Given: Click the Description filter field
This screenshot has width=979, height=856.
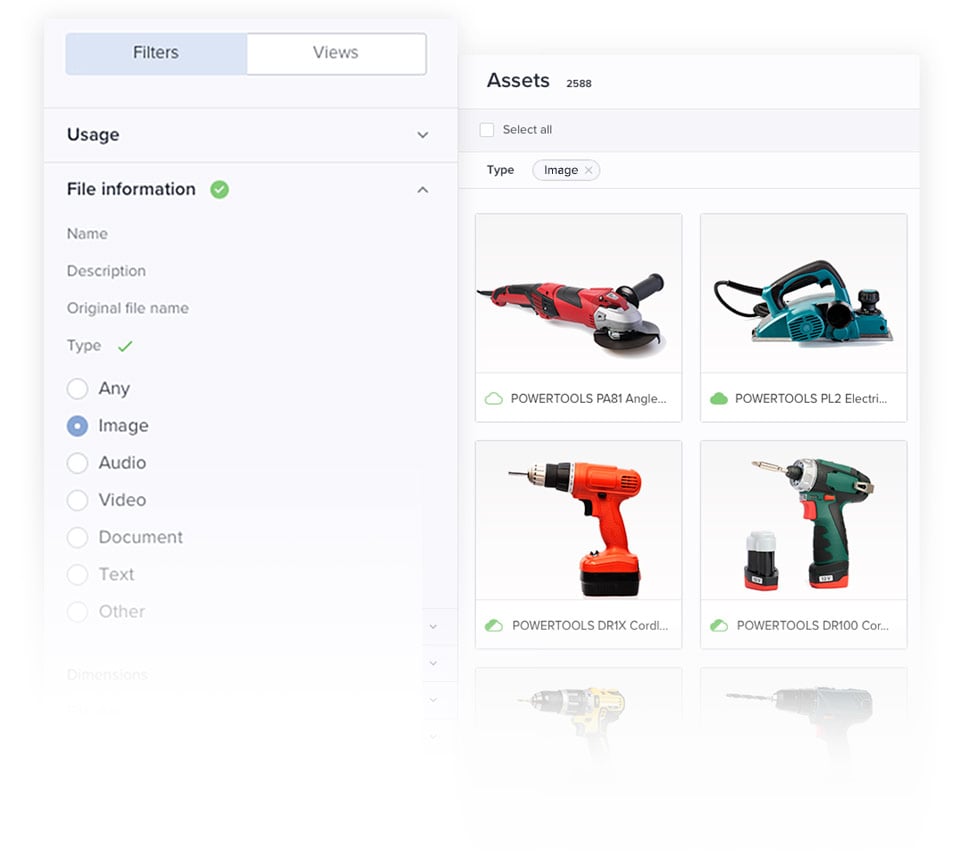Looking at the screenshot, I should tap(106, 271).
